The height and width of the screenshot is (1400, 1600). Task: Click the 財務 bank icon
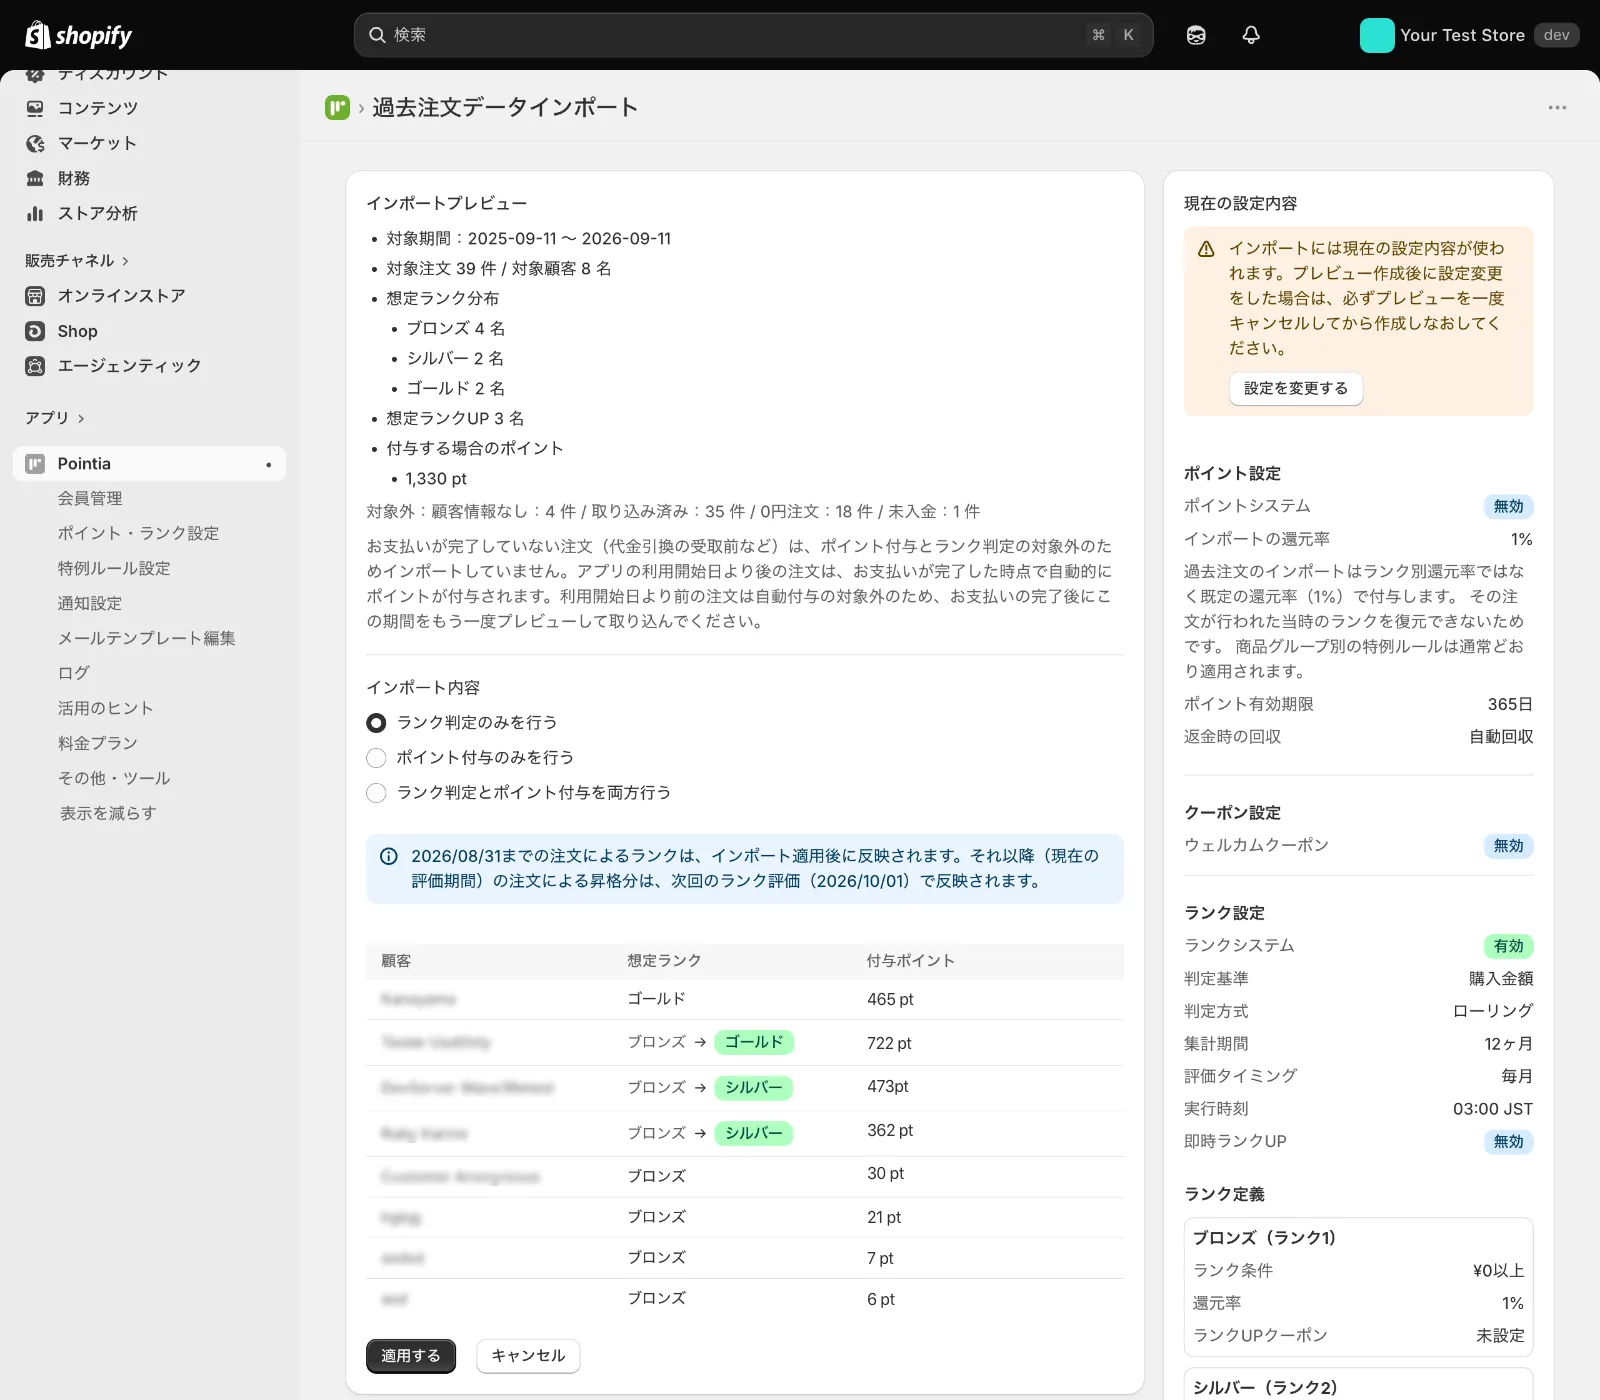(x=35, y=178)
